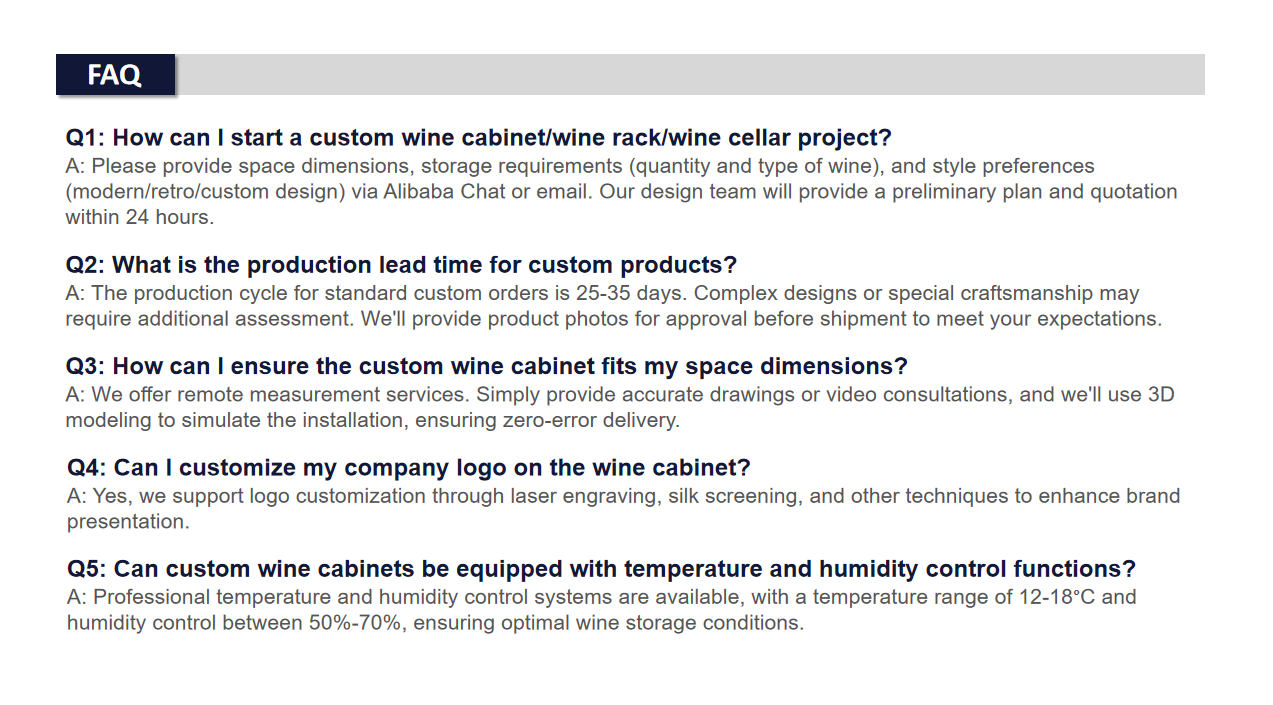The image size is (1273, 705).
Task: Click the Q1 answer about space dimensions
Action: 622,191
